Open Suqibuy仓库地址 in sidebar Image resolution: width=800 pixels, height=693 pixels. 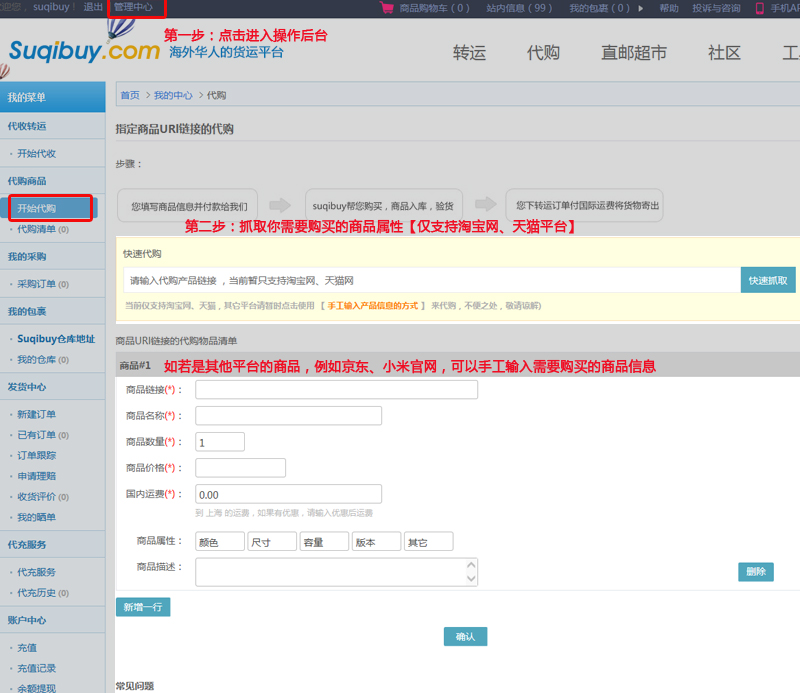coord(55,338)
